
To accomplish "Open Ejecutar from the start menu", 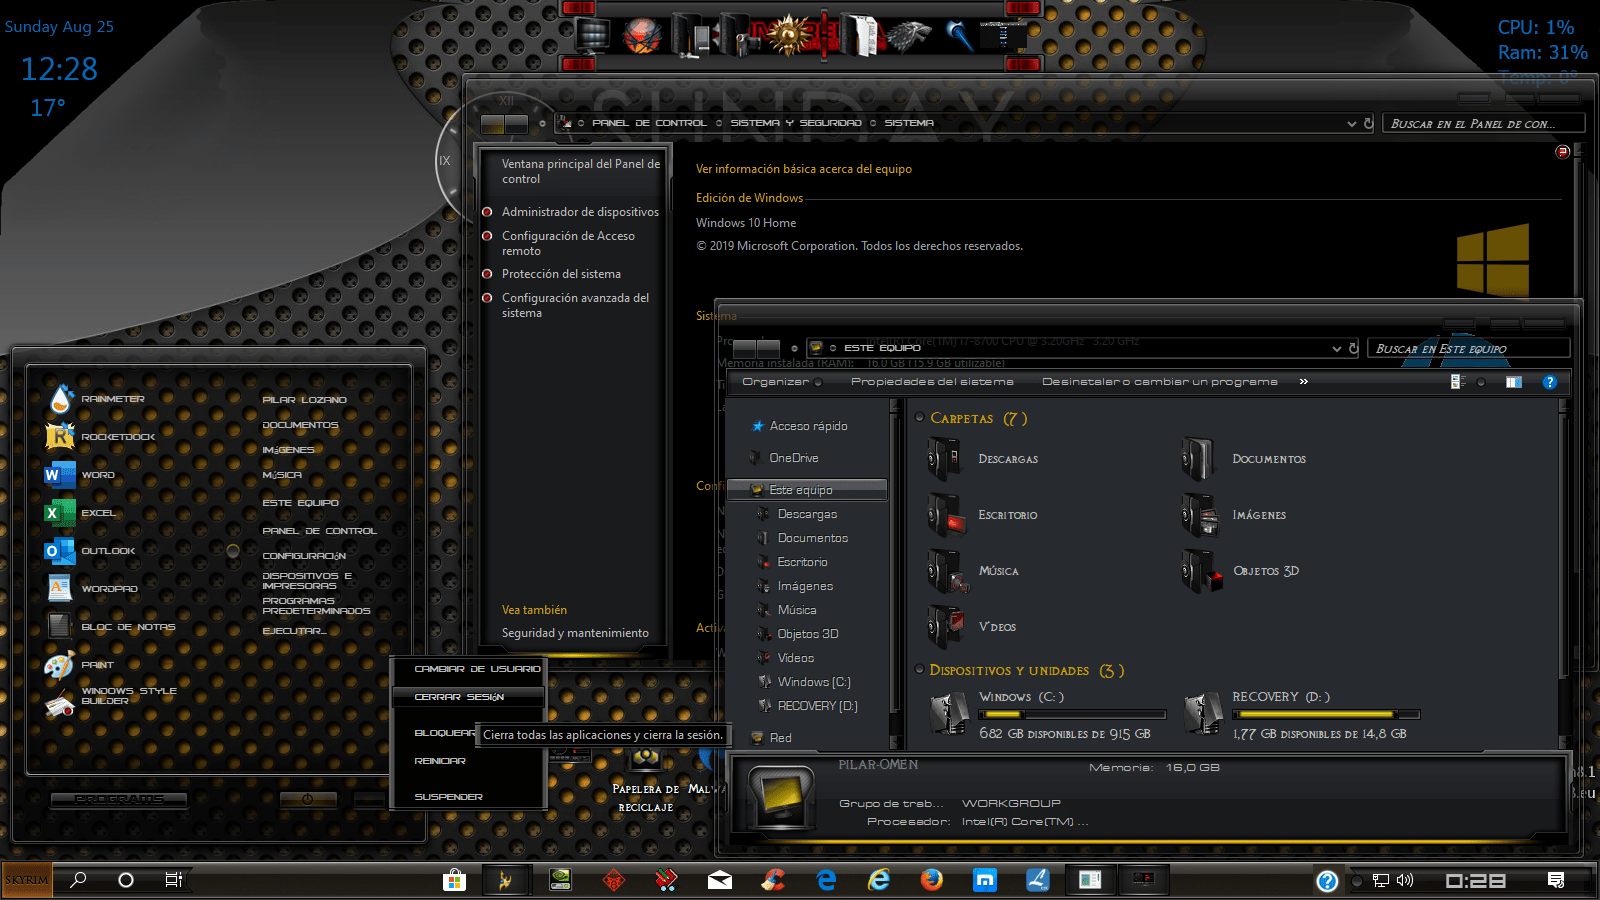I will (295, 631).
